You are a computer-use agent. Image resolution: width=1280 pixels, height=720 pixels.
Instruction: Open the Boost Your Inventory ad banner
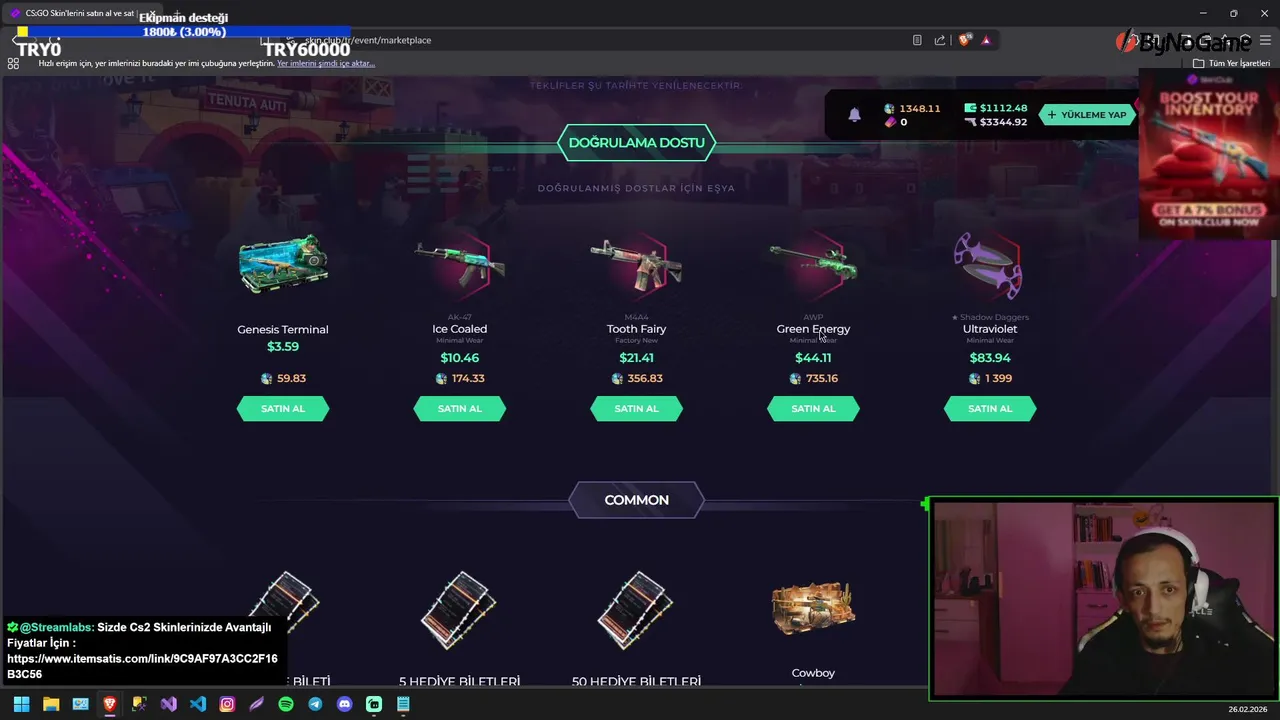click(1209, 154)
